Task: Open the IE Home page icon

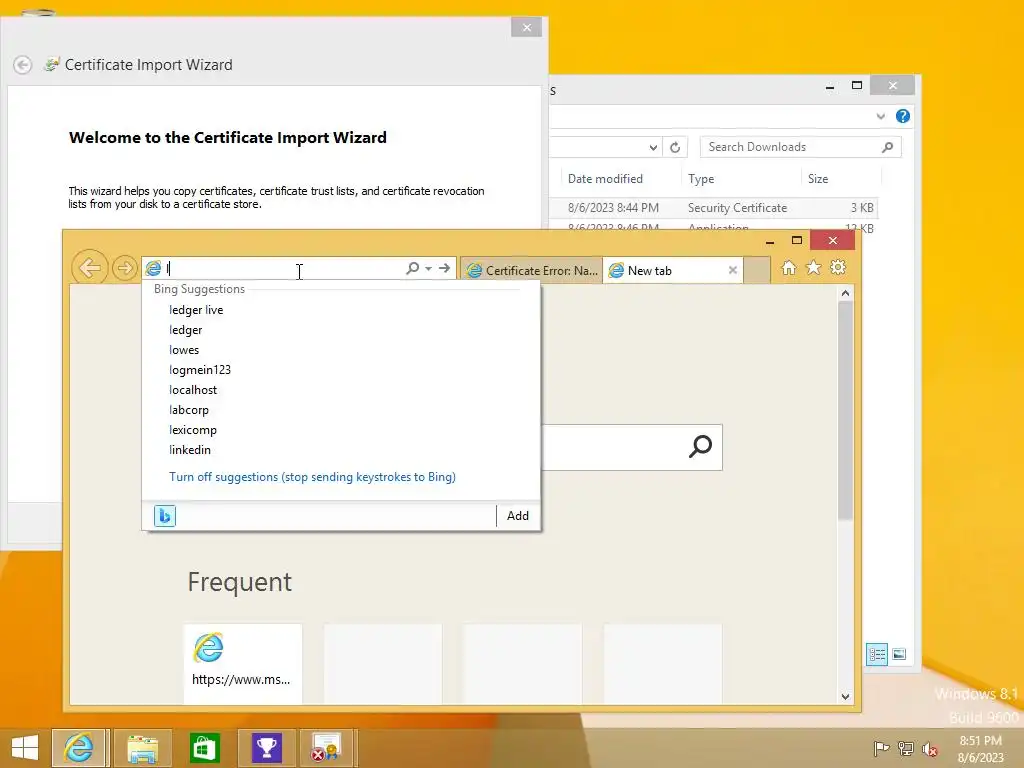Action: click(789, 268)
